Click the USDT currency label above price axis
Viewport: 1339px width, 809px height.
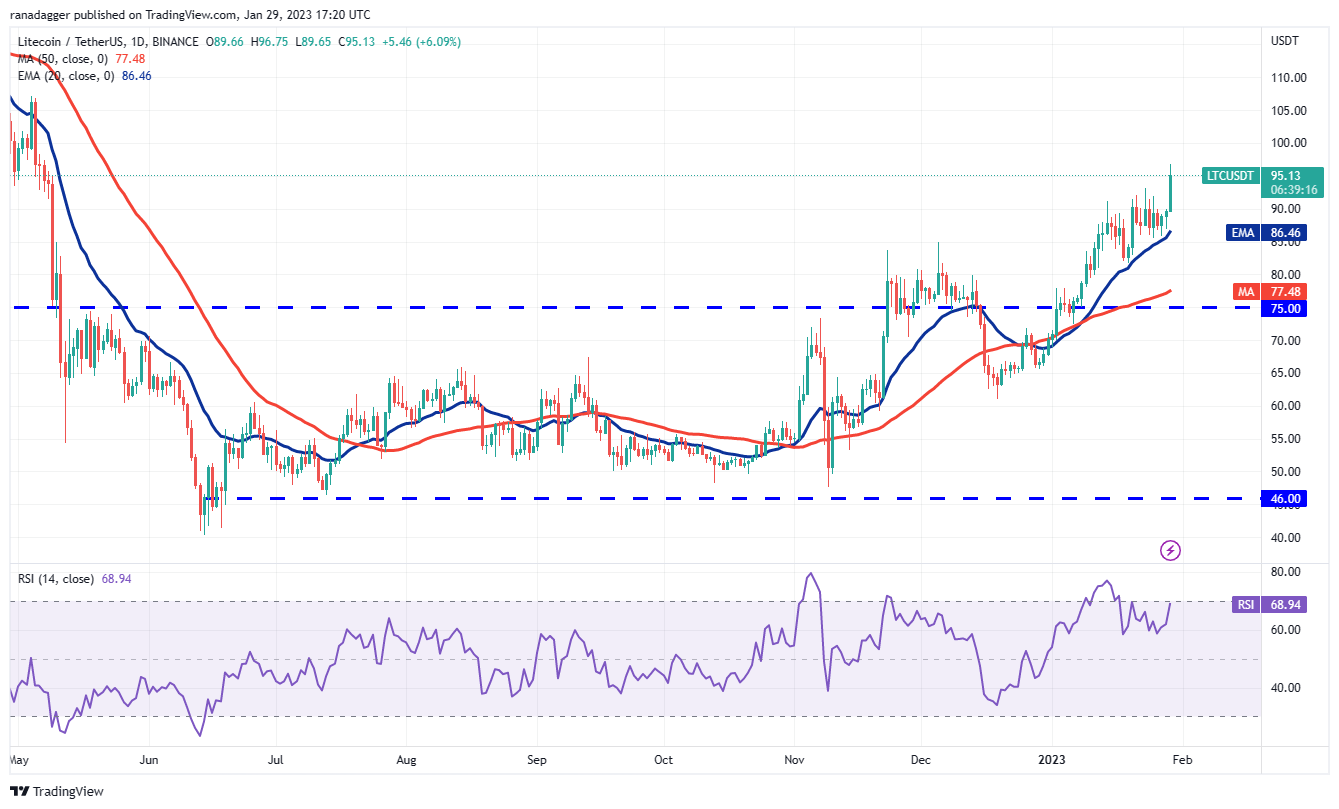tap(1284, 42)
